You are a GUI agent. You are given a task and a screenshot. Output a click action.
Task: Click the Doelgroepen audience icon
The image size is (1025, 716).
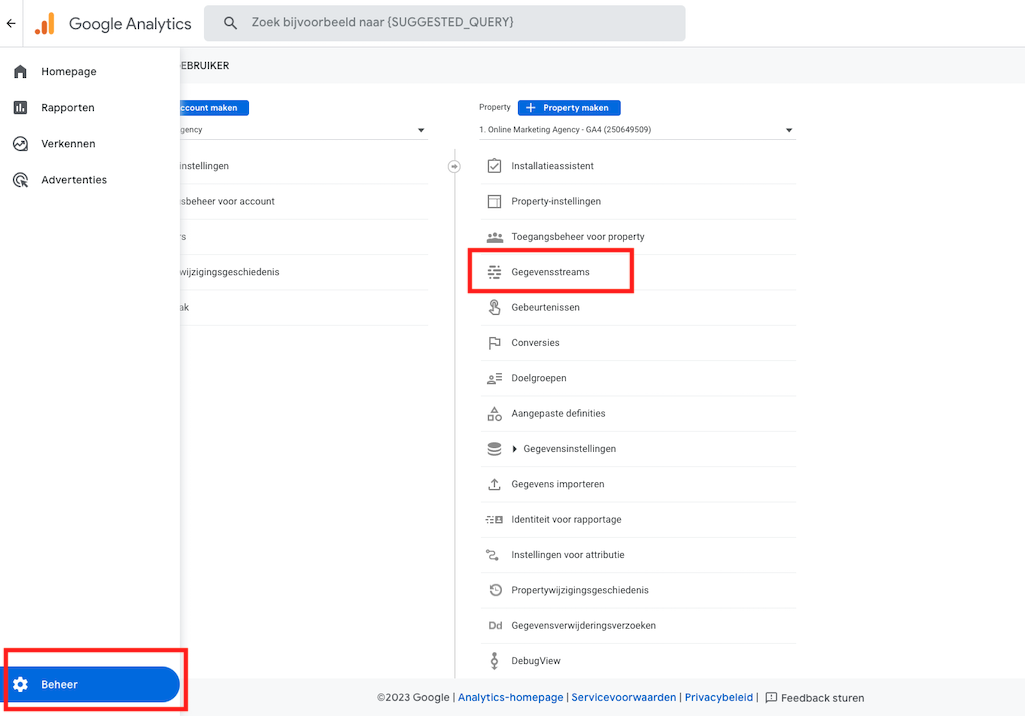[494, 378]
